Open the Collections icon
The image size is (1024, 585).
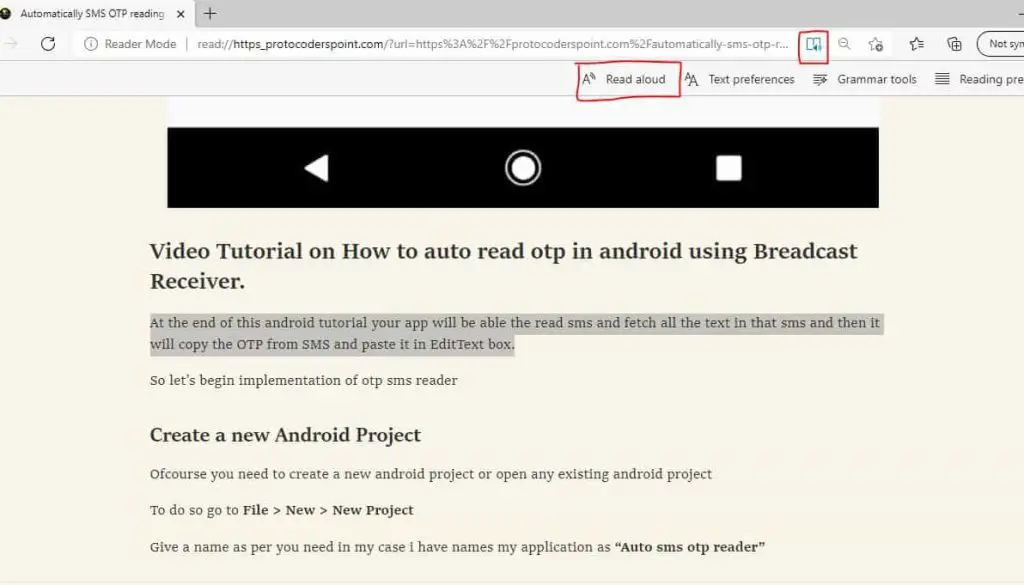[954, 44]
